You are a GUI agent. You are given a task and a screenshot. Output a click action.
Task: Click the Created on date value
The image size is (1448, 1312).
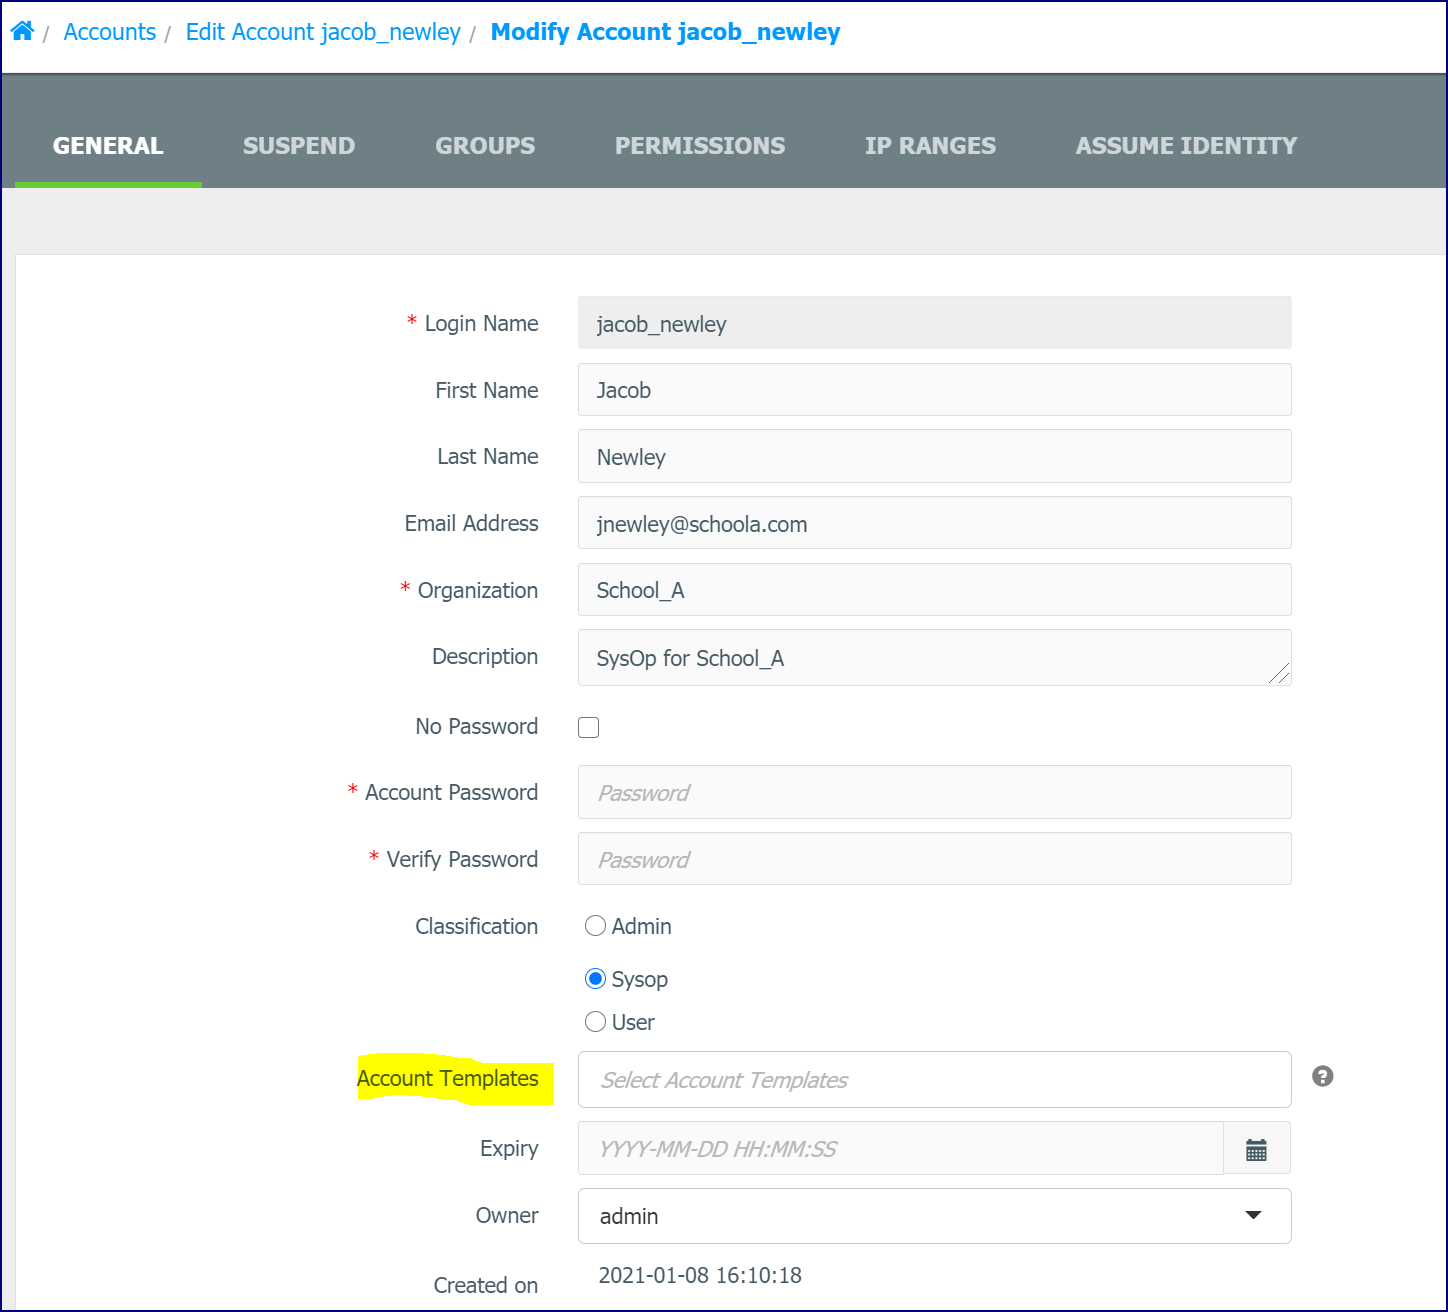point(700,1276)
